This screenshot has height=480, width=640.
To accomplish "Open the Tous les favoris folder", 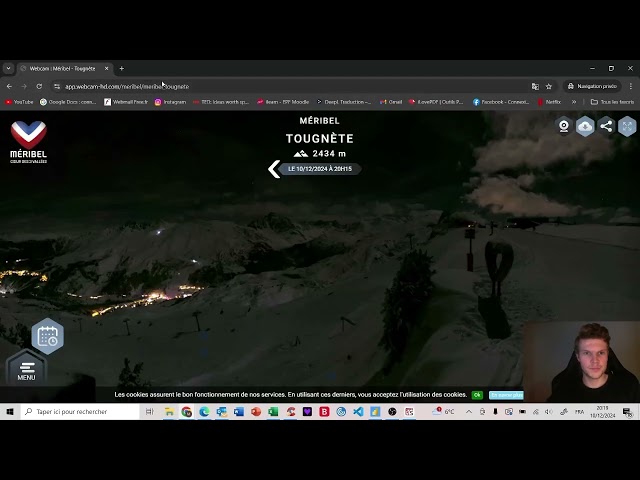I will click(x=612, y=102).
